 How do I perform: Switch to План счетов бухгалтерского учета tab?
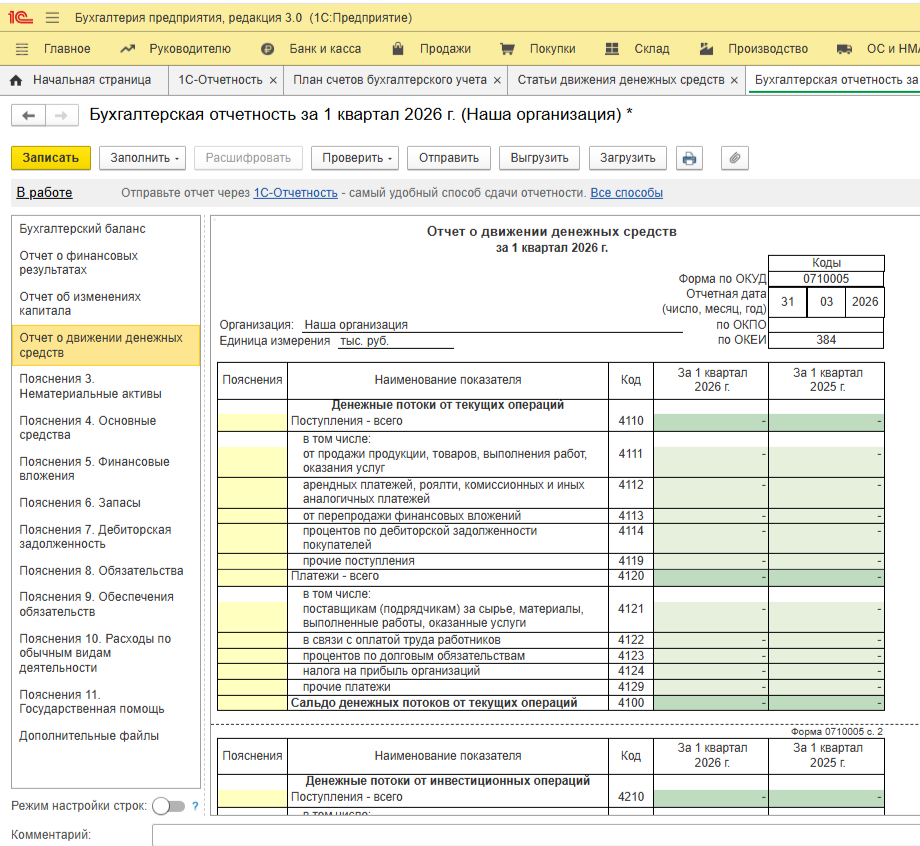[390, 80]
